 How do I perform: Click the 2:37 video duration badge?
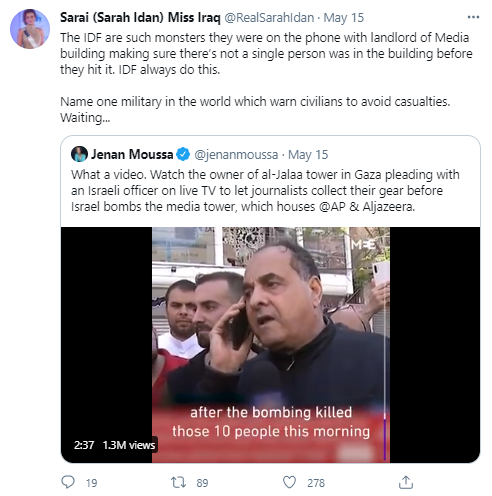[x=84, y=445]
